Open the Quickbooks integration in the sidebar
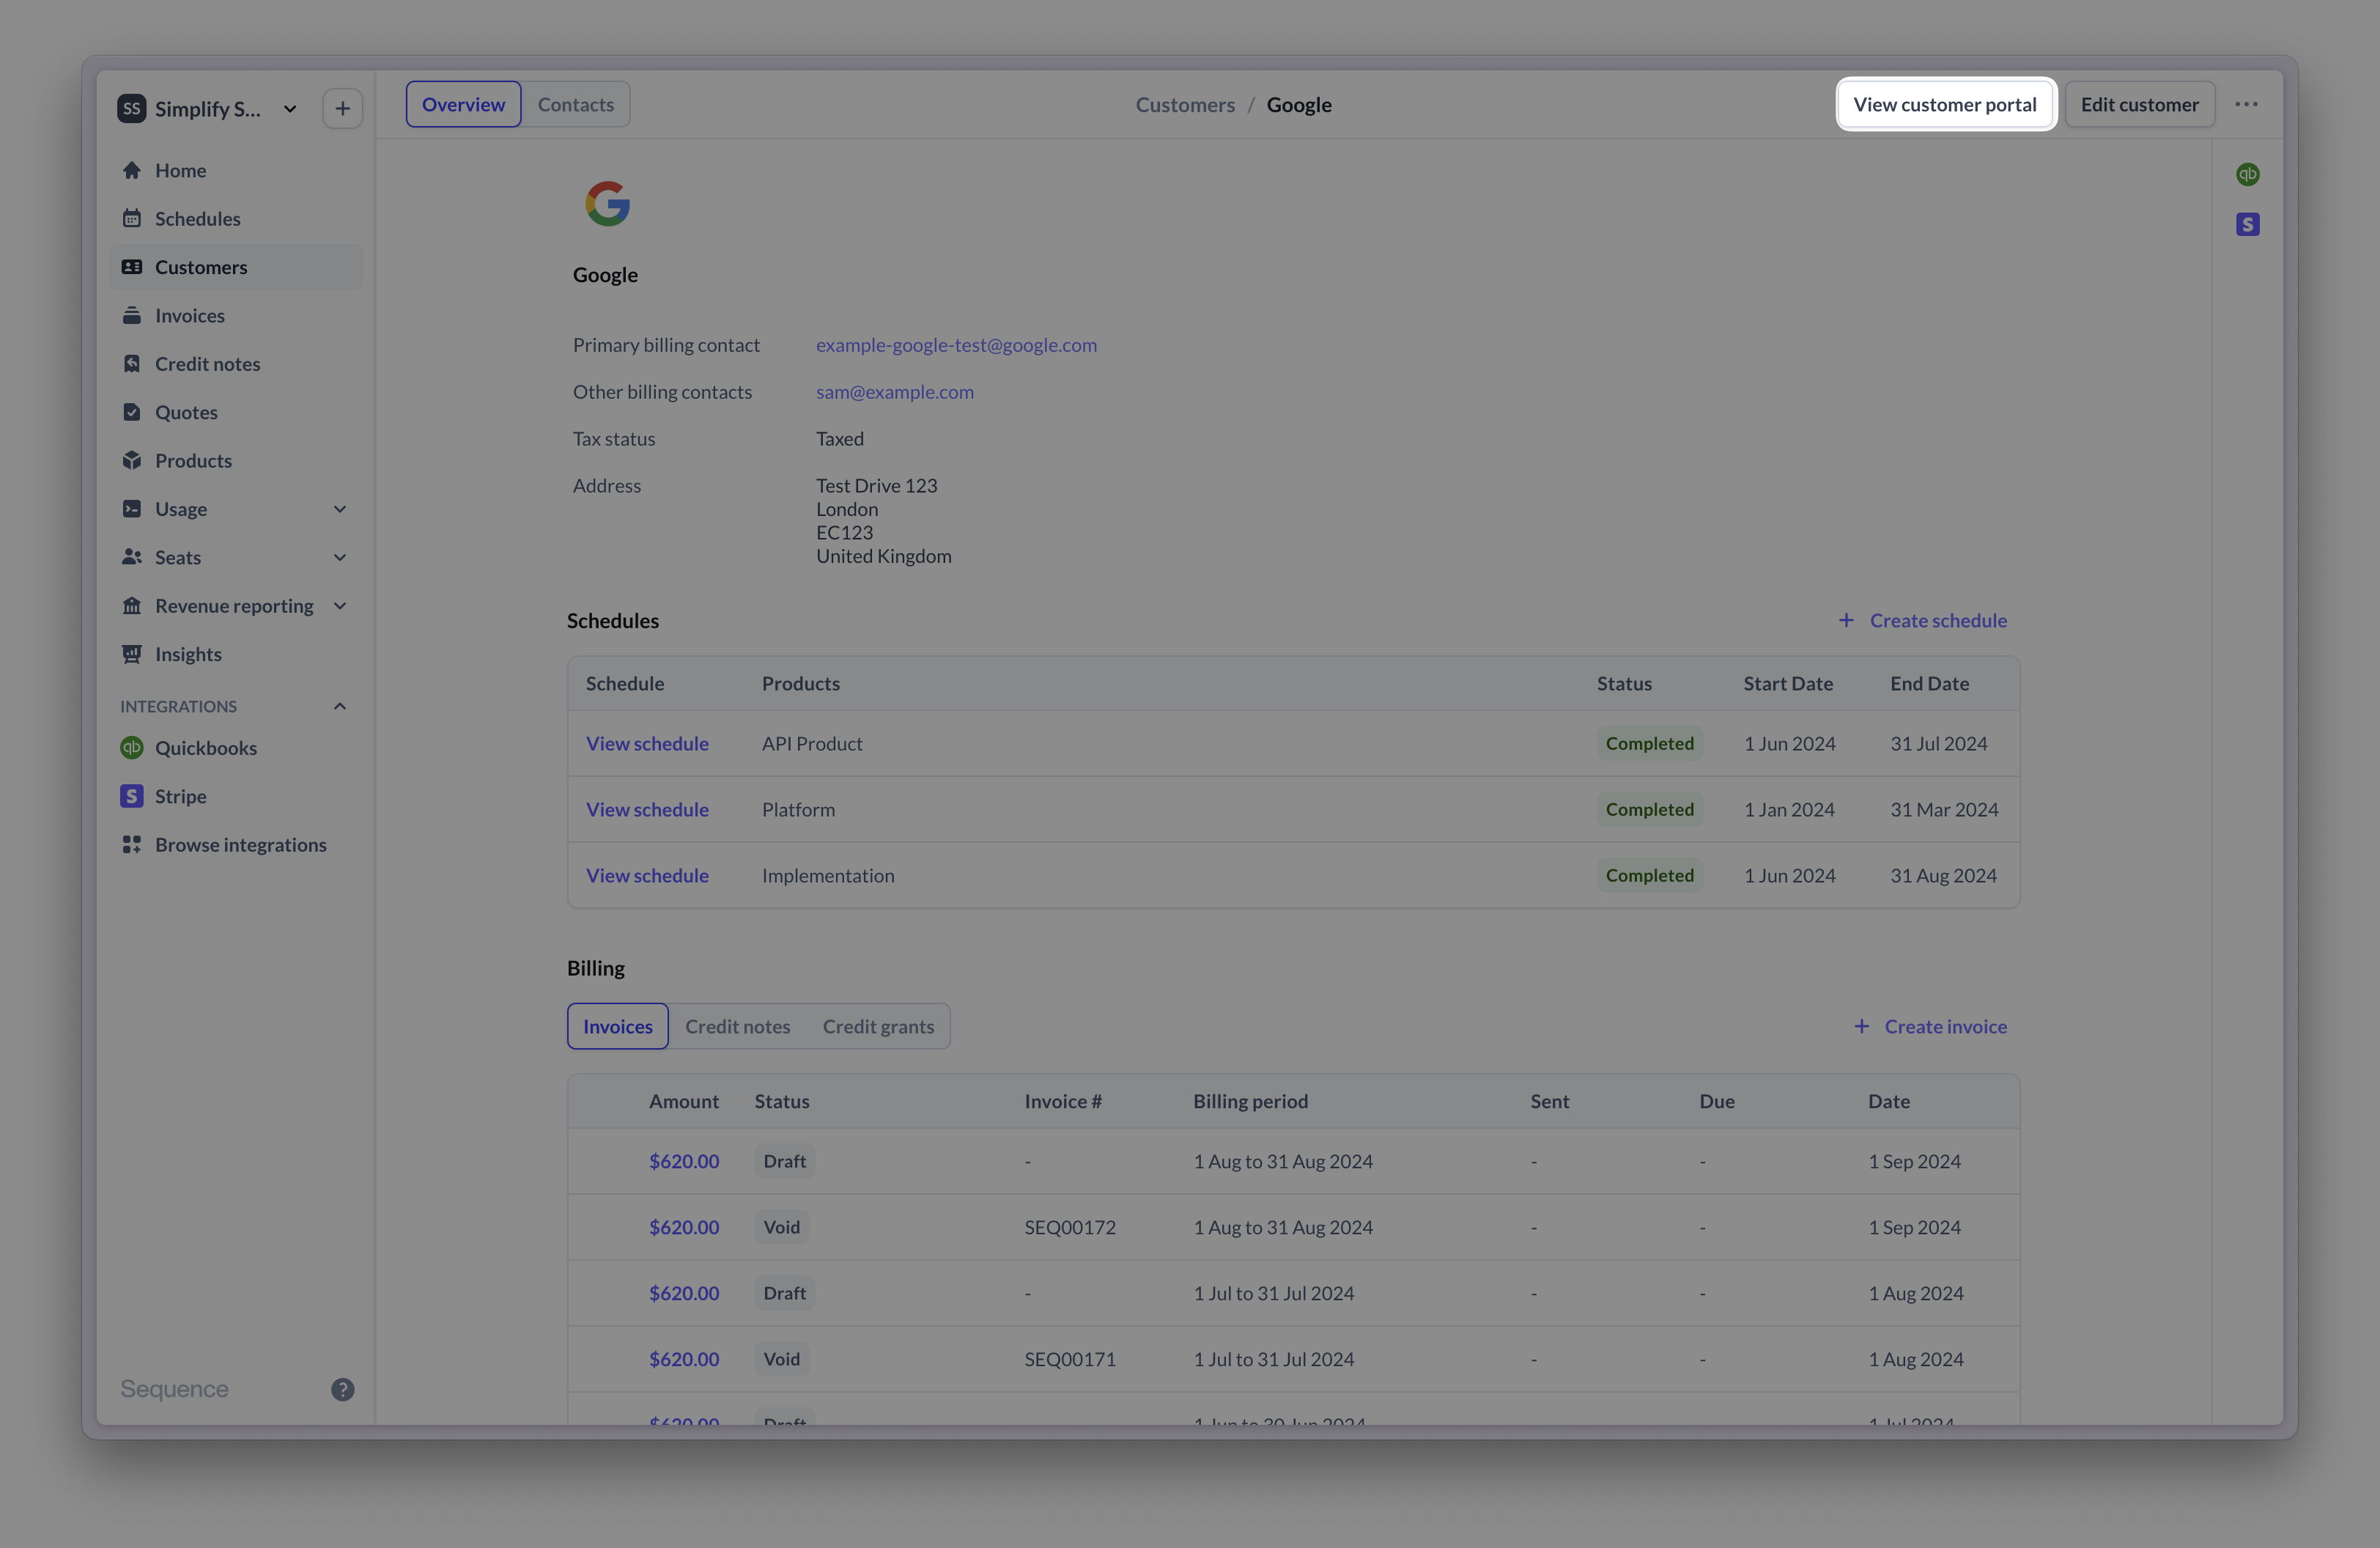This screenshot has height=1548, width=2380. click(235, 748)
